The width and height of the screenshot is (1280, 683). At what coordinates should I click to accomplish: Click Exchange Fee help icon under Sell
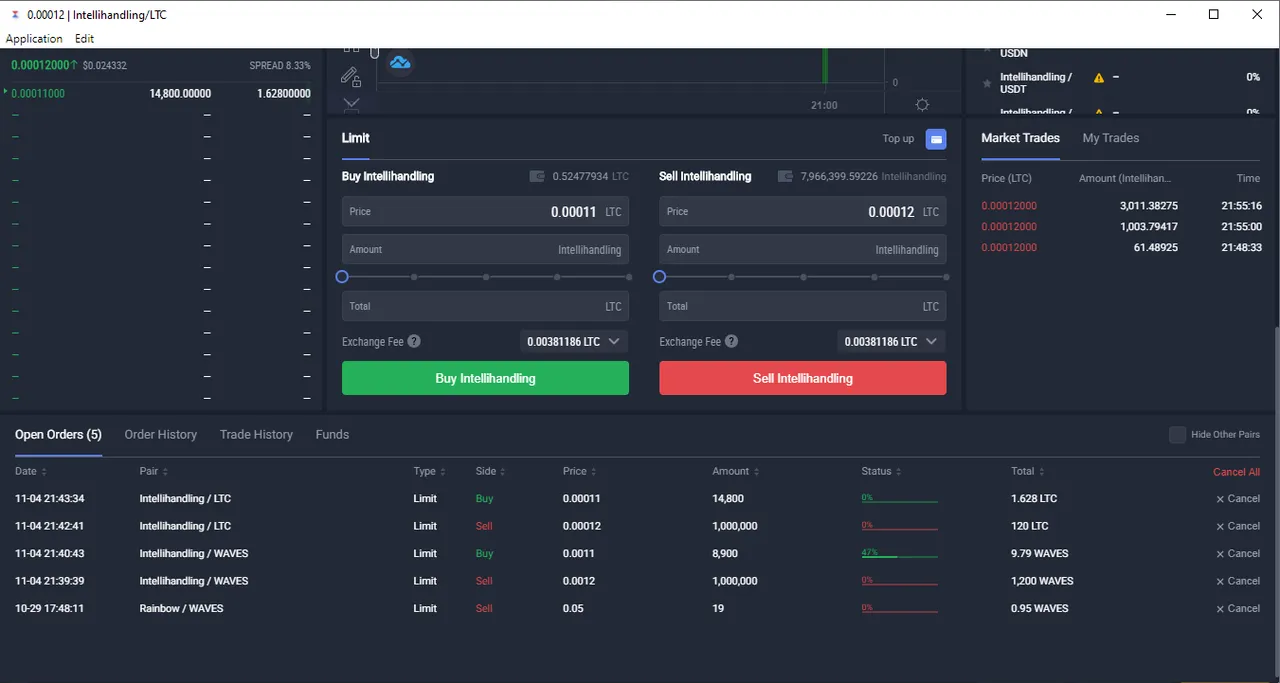pos(731,341)
